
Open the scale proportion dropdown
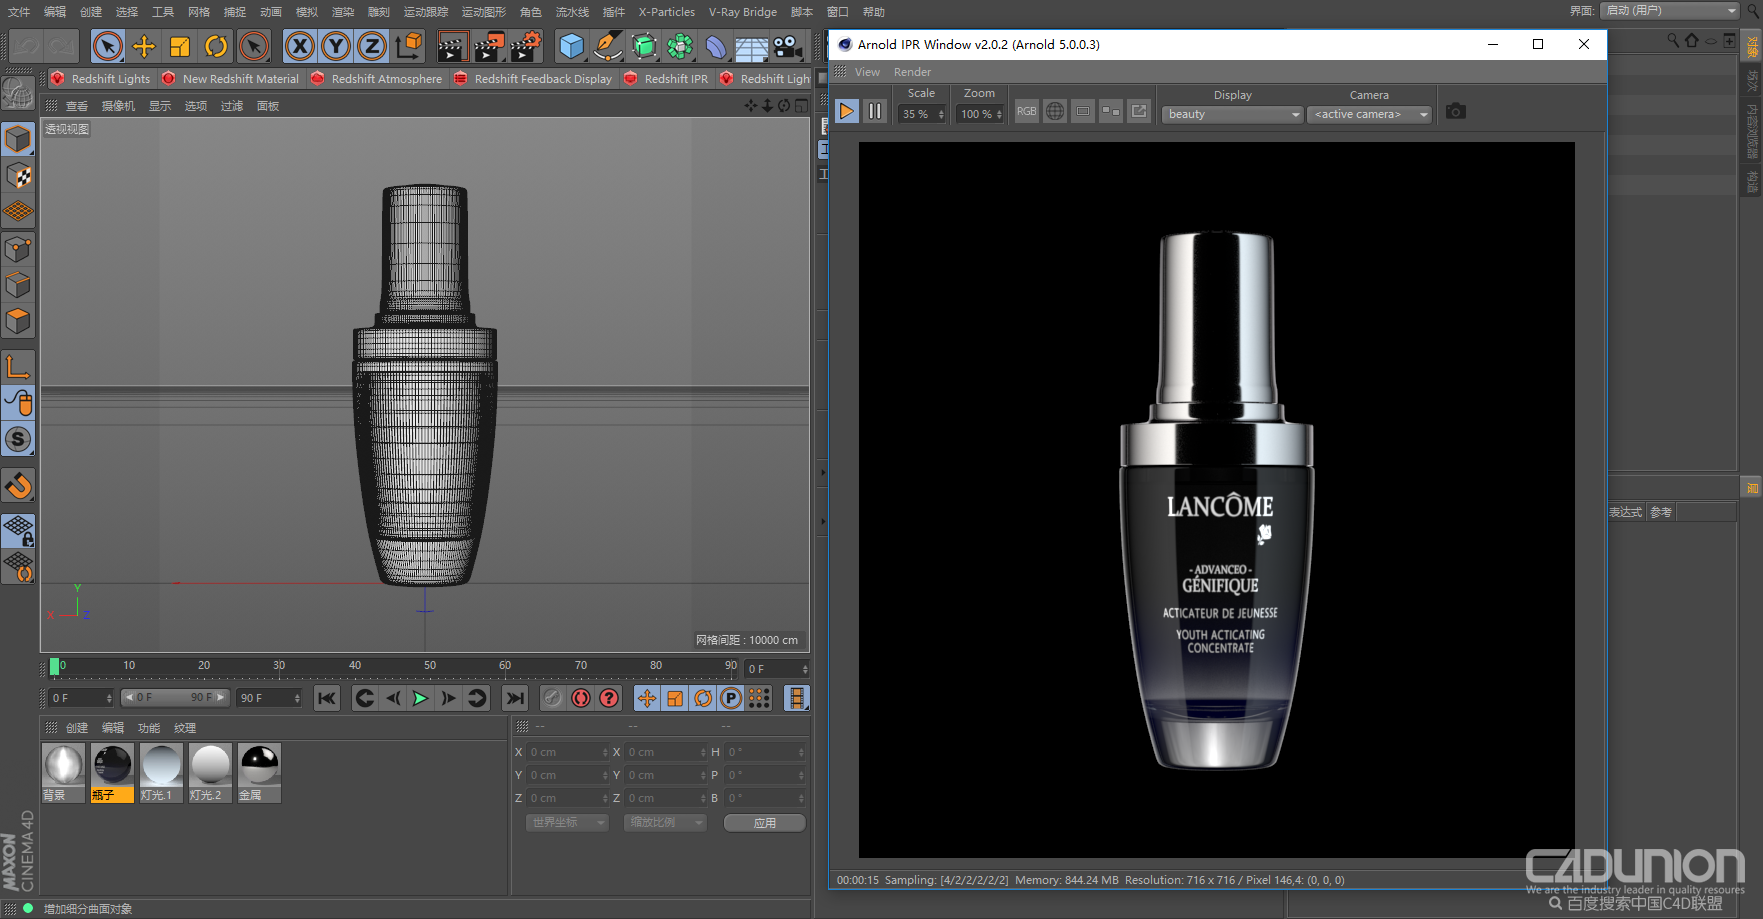(x=665, y=822)
